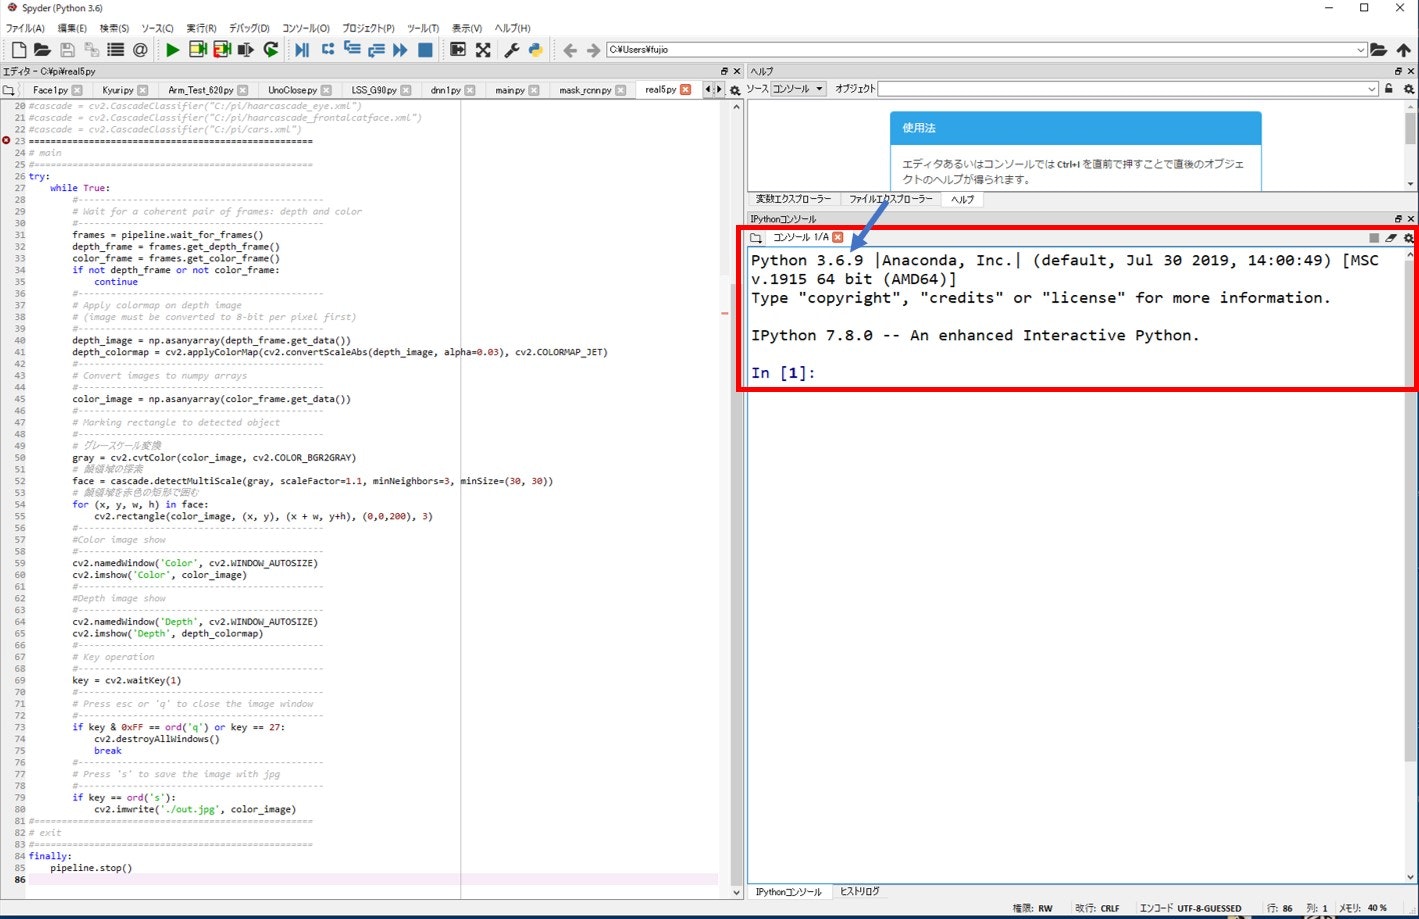The width and height of the screenshot is (1419, 919).
Task: Go forward with the right arrow icon
Action: (594, 50)
